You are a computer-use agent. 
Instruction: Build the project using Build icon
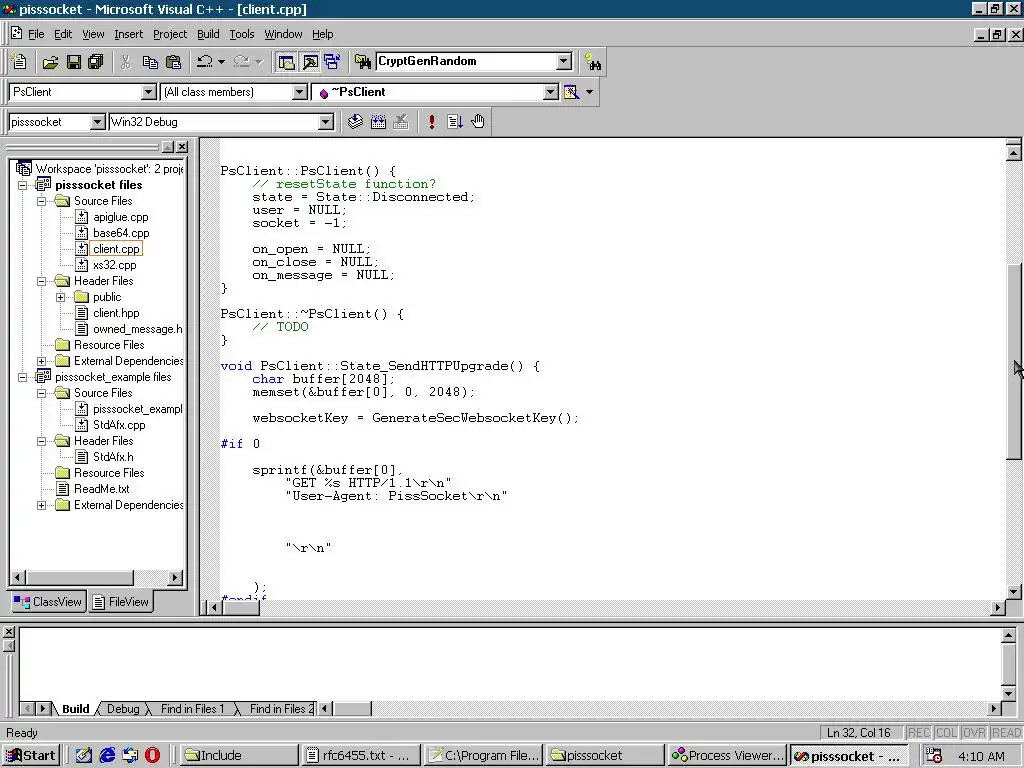378,121
